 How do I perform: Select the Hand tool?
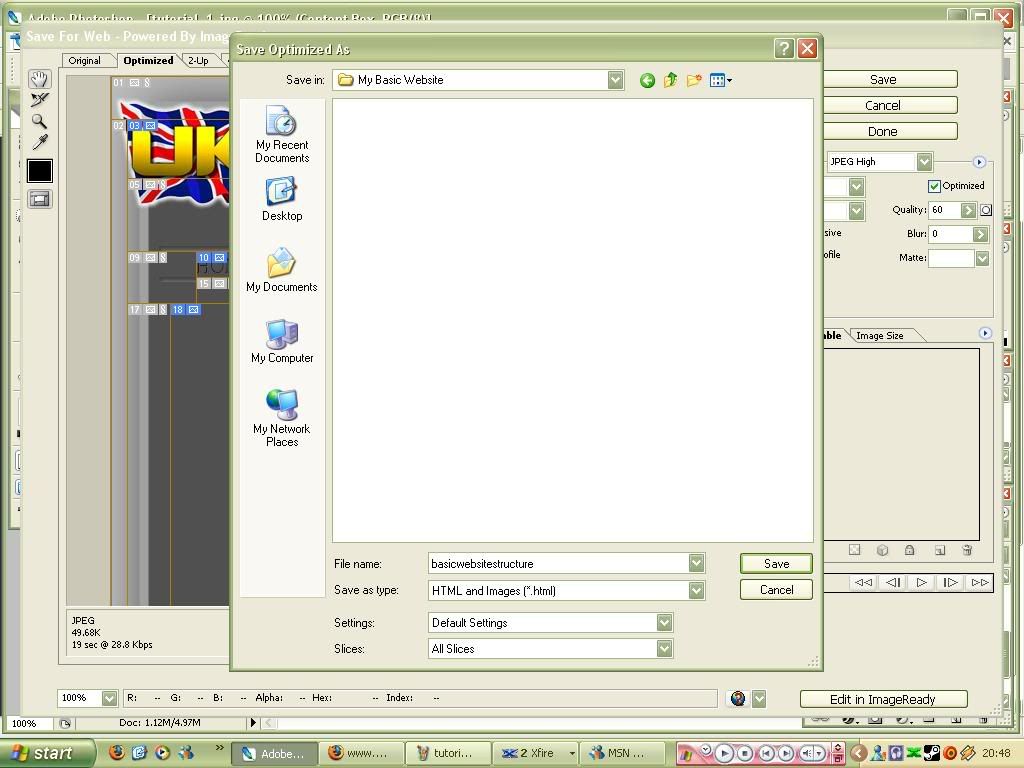coord(39,79)
